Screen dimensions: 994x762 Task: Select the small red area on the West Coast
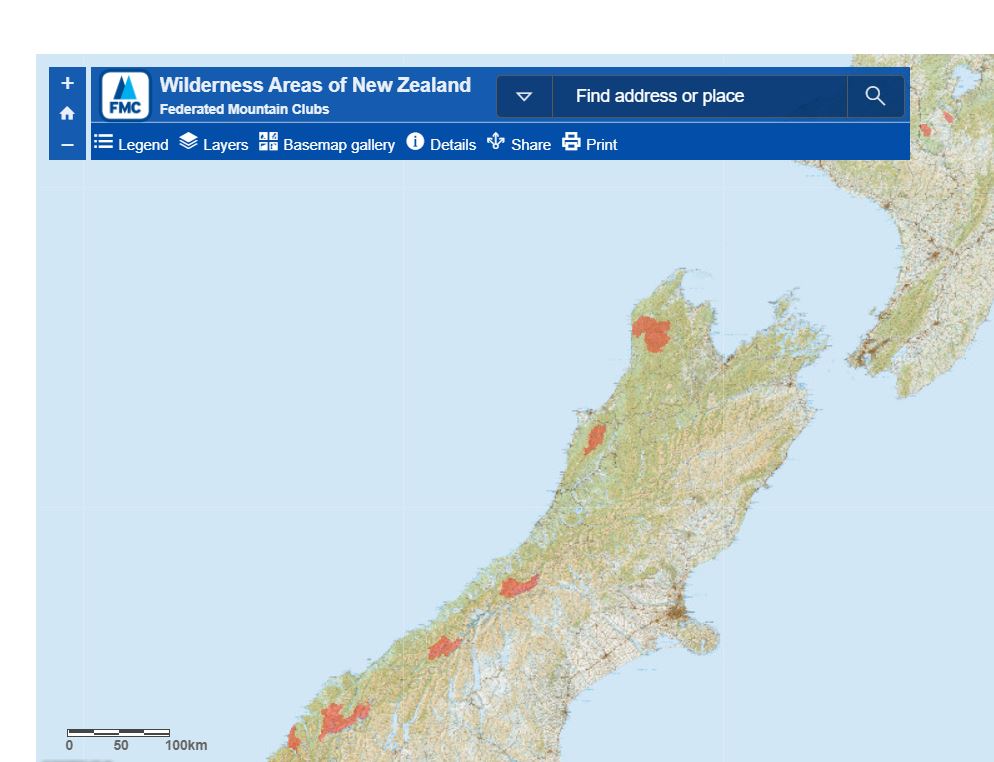point(595,439)
